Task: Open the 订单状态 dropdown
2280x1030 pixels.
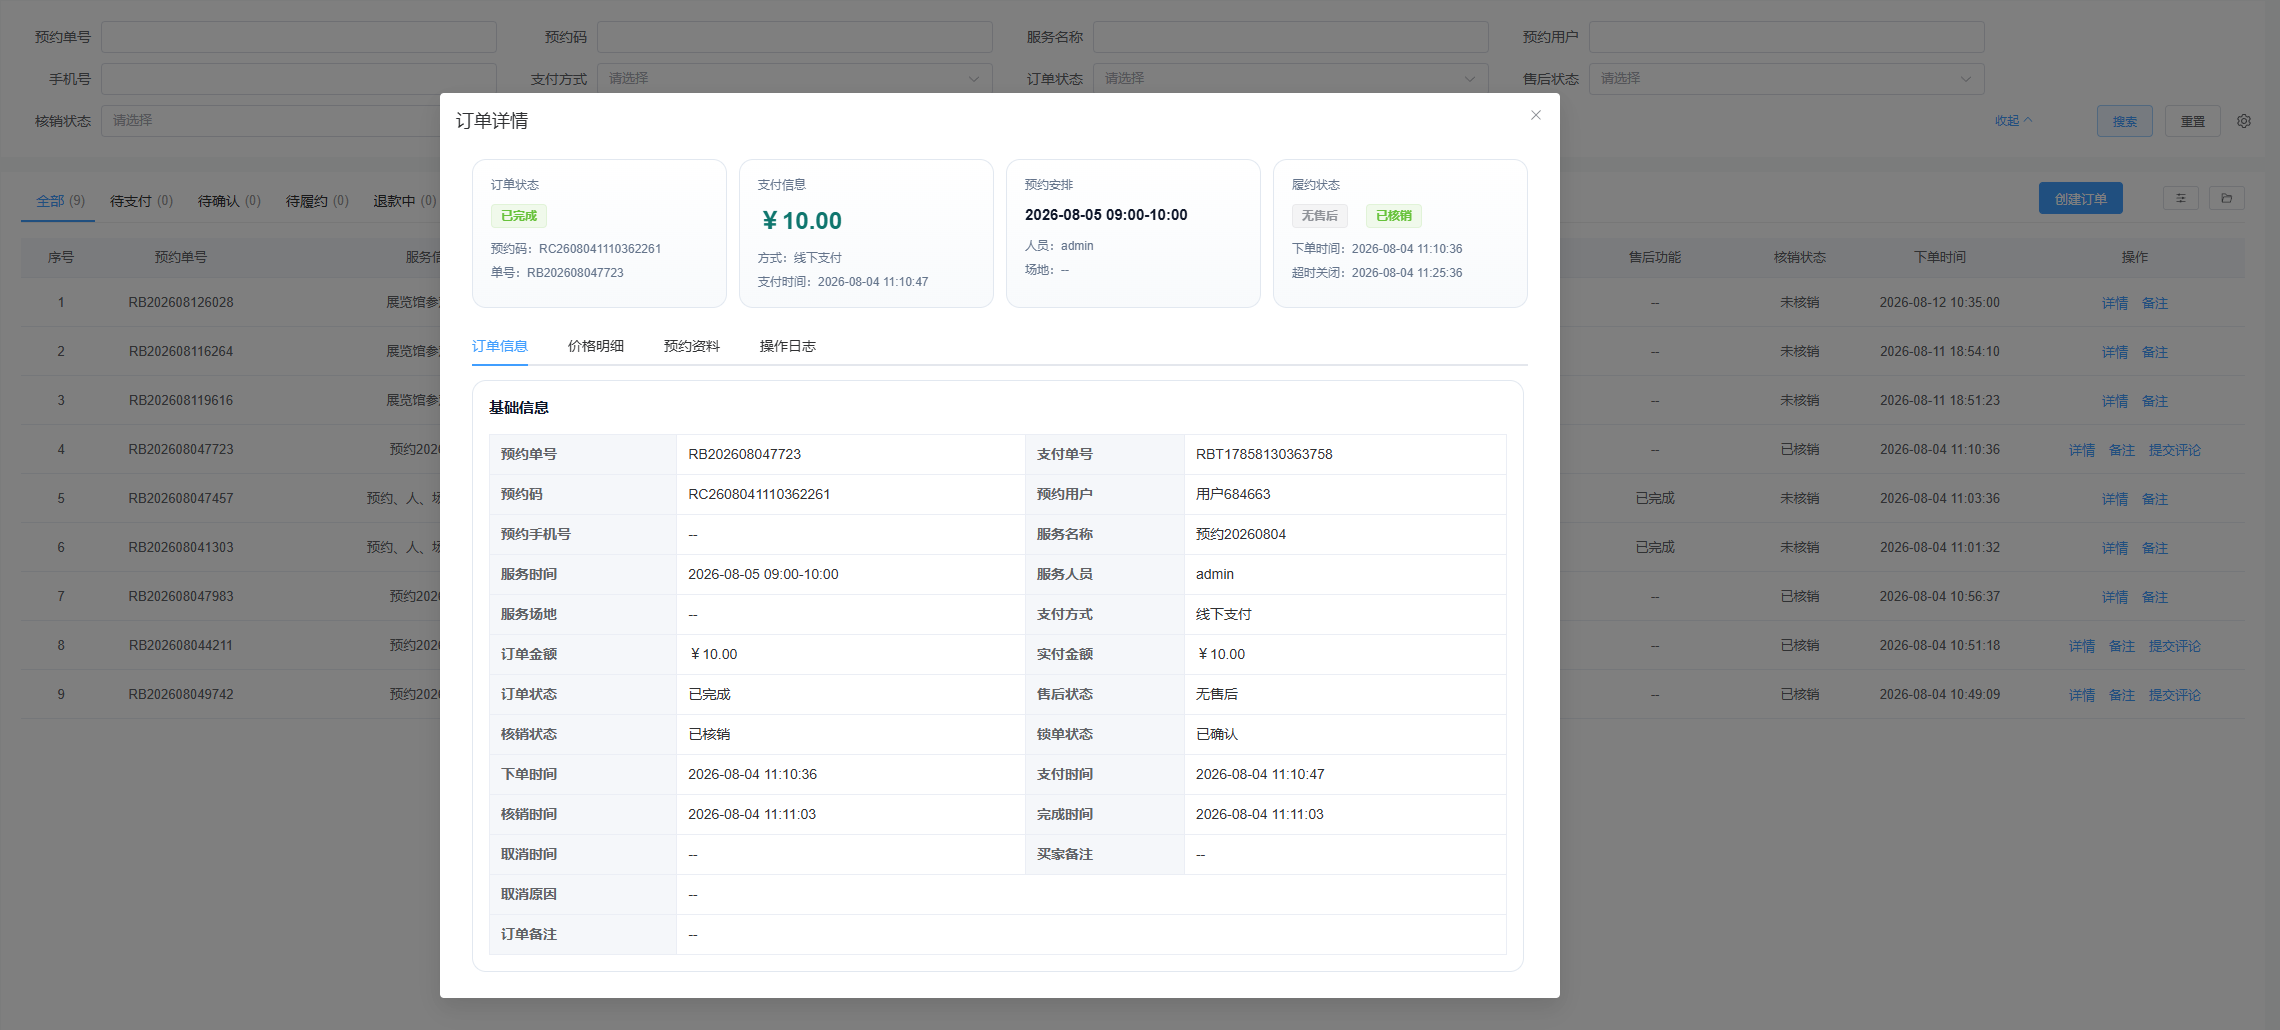Action: click(x=1290, y=79)
